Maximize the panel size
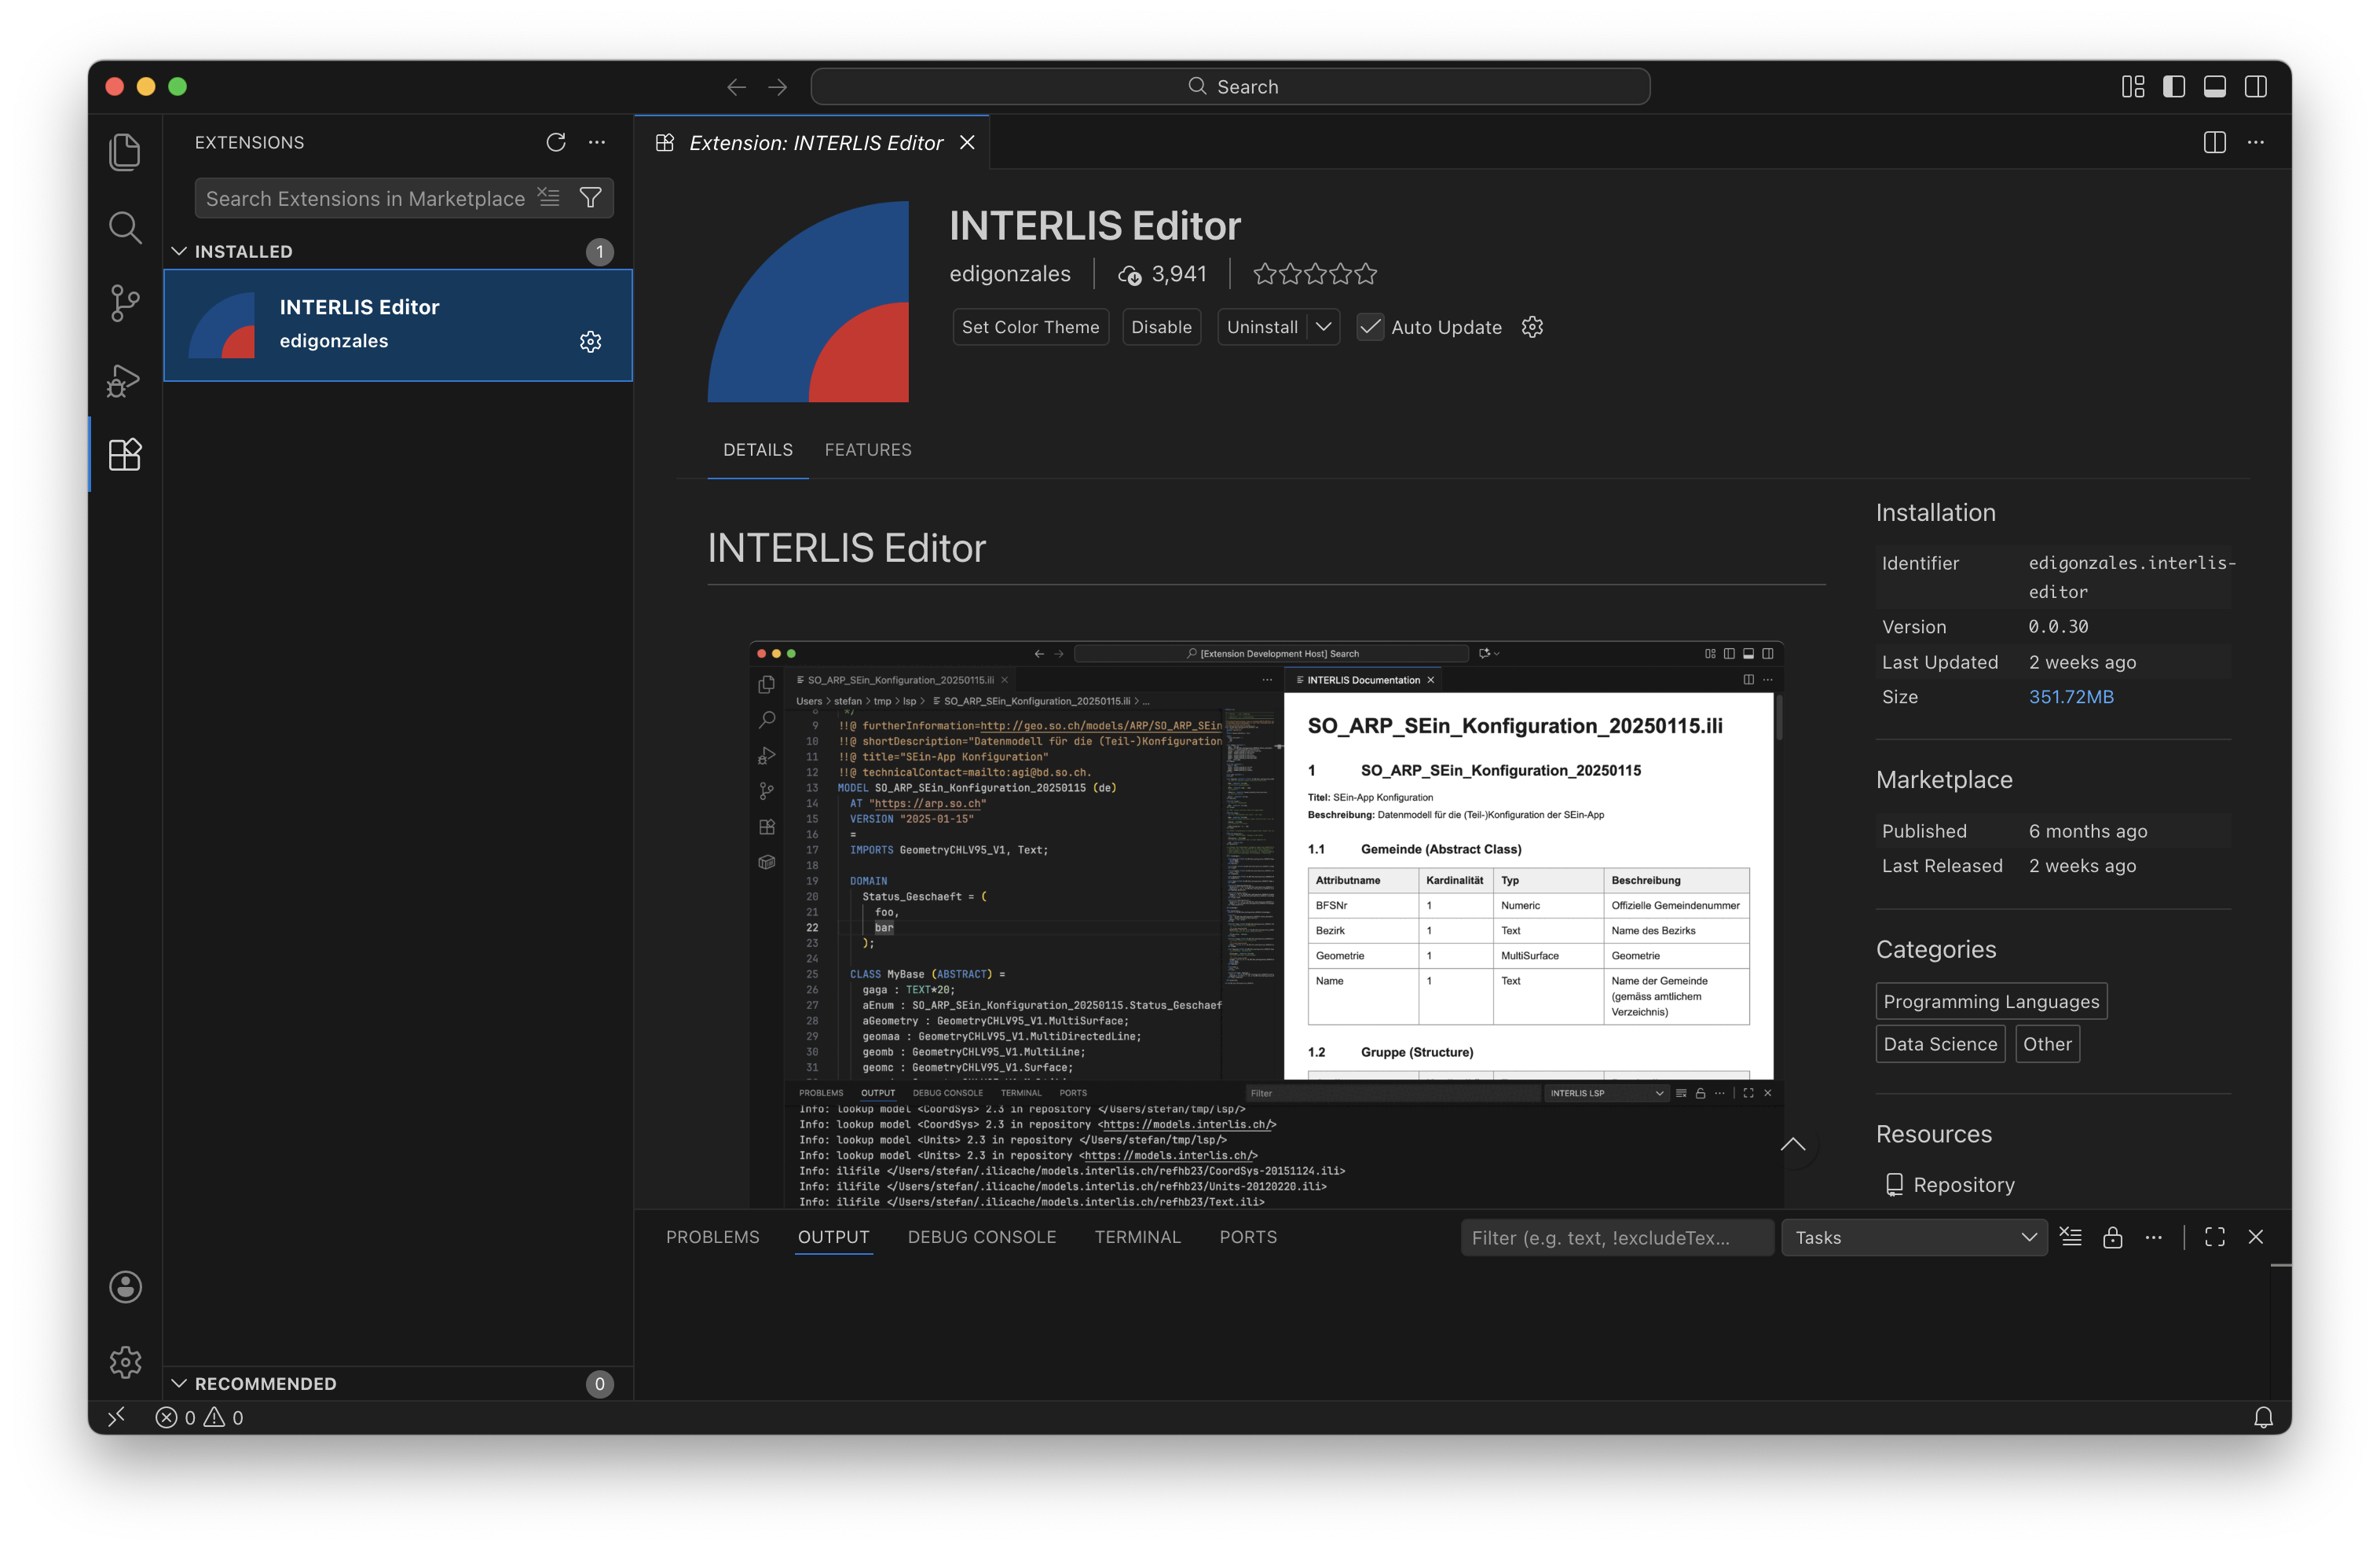 tap(2215, 1237)
